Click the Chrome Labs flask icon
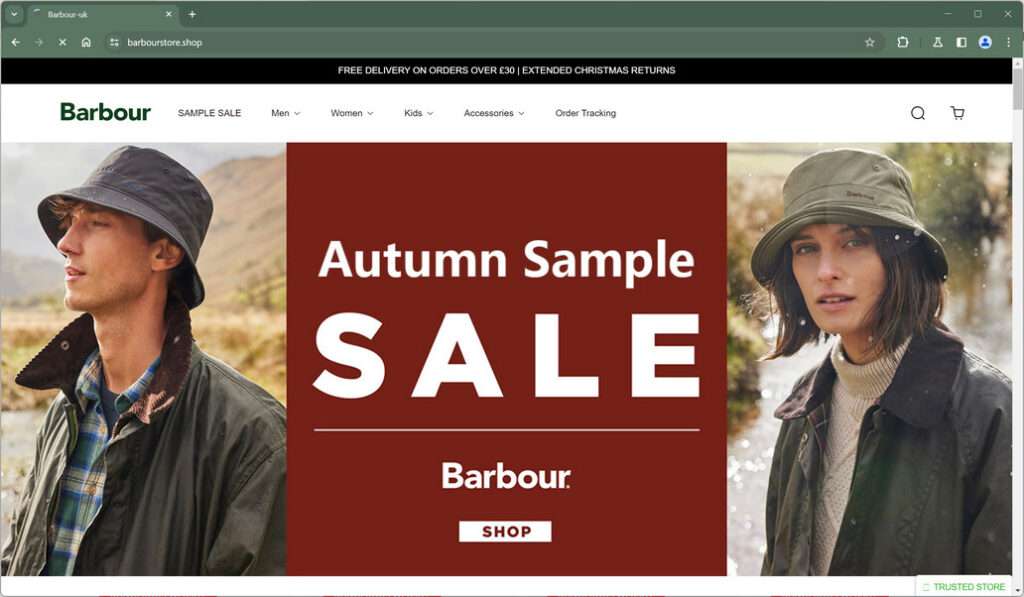The width and height of the screenshot is (1024, 597). tap(937, 42)
